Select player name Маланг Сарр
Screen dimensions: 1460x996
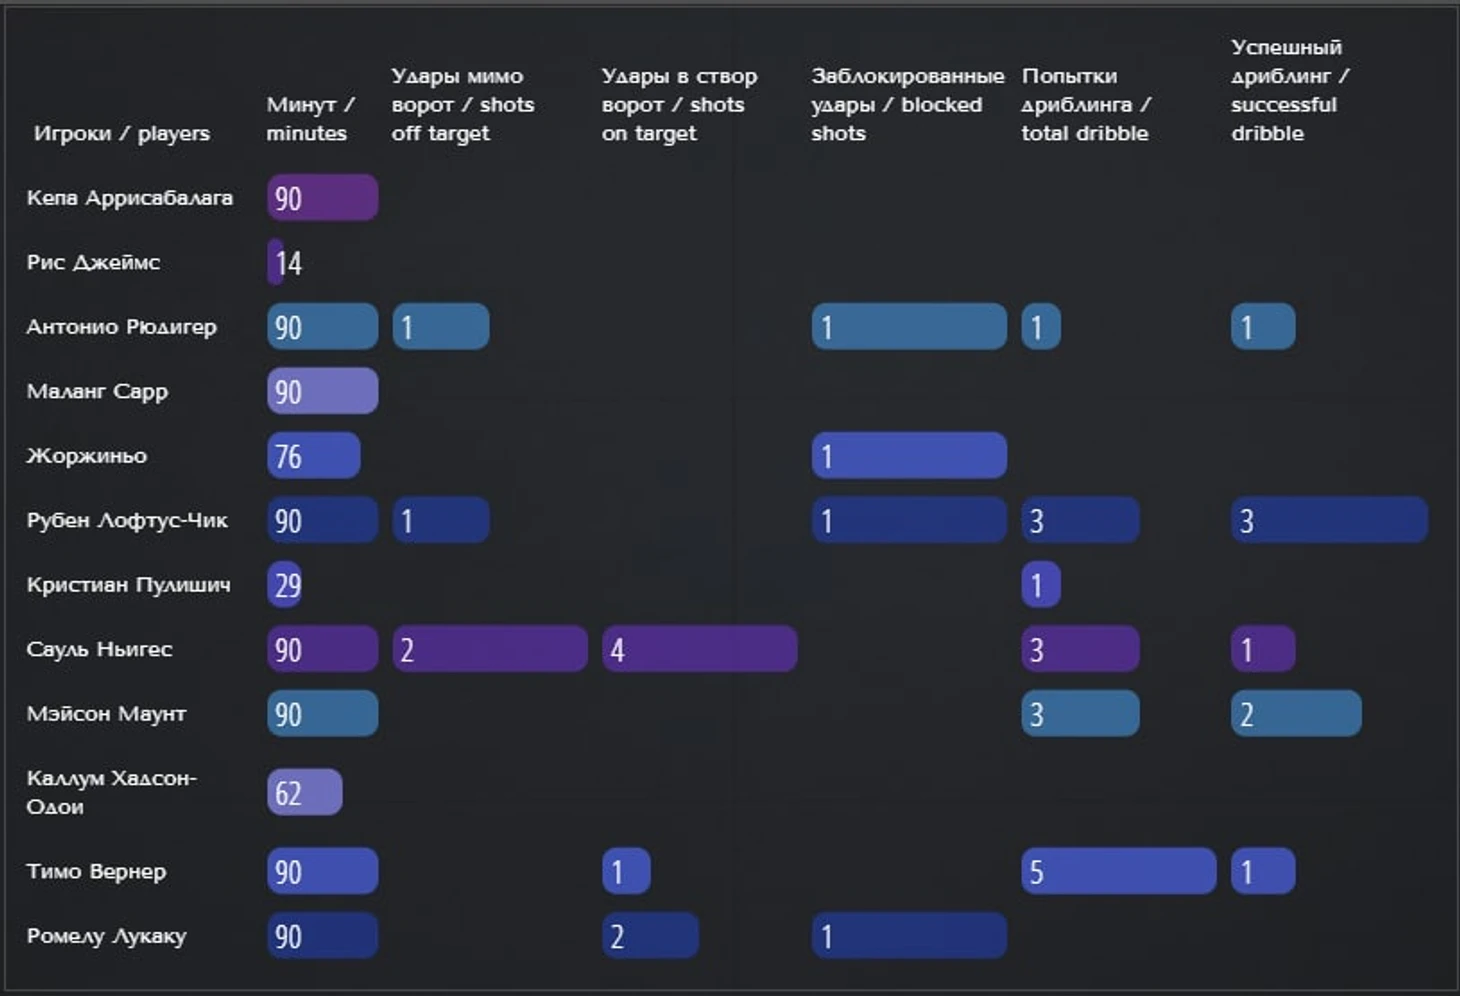coord(97,392)
